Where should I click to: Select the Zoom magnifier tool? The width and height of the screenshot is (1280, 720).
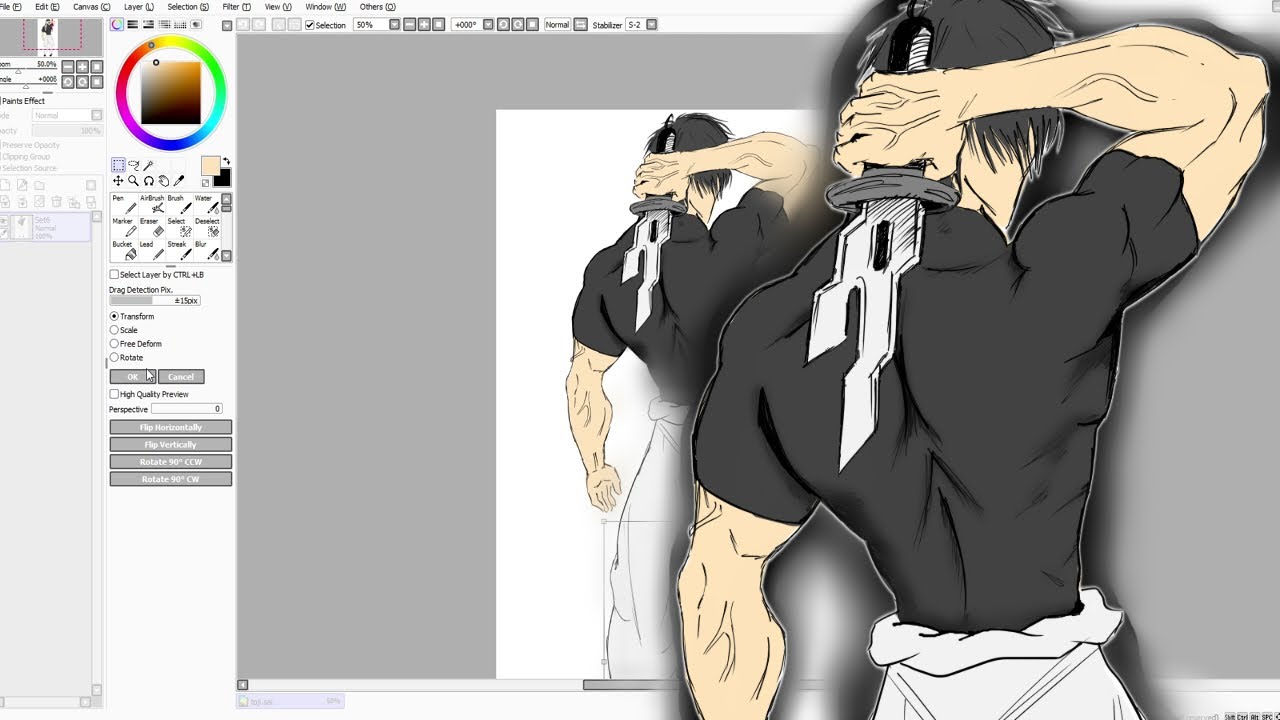tap(133, 181)
